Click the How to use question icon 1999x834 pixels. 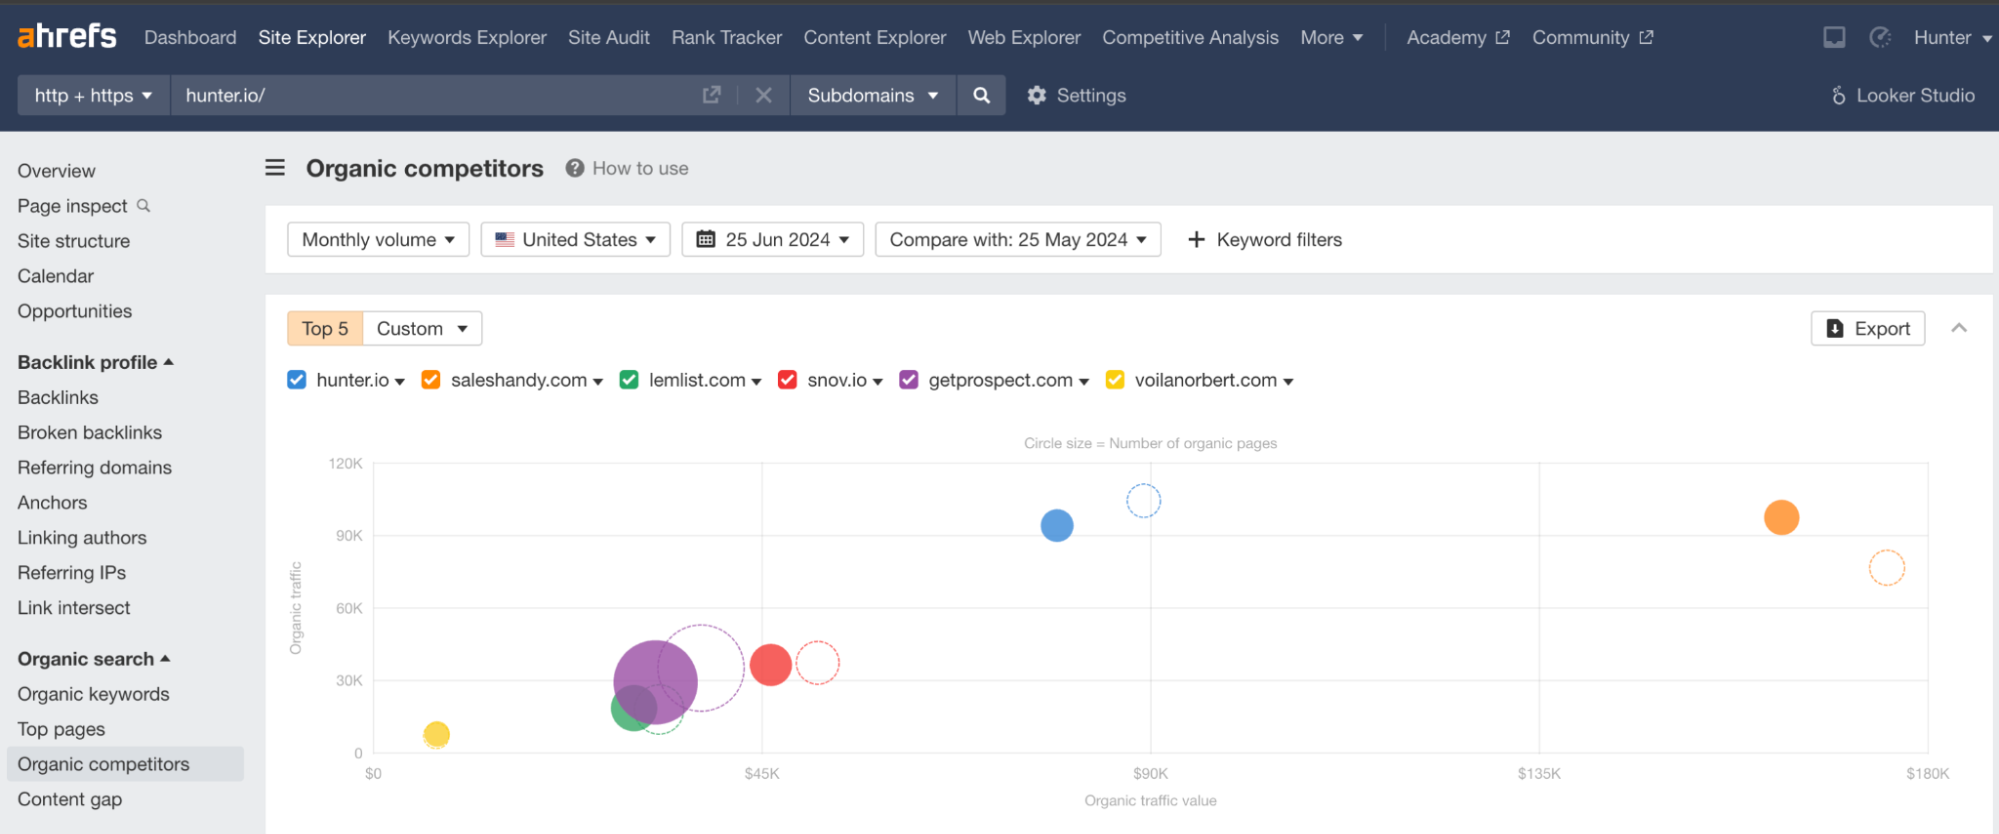coord(574,168)
